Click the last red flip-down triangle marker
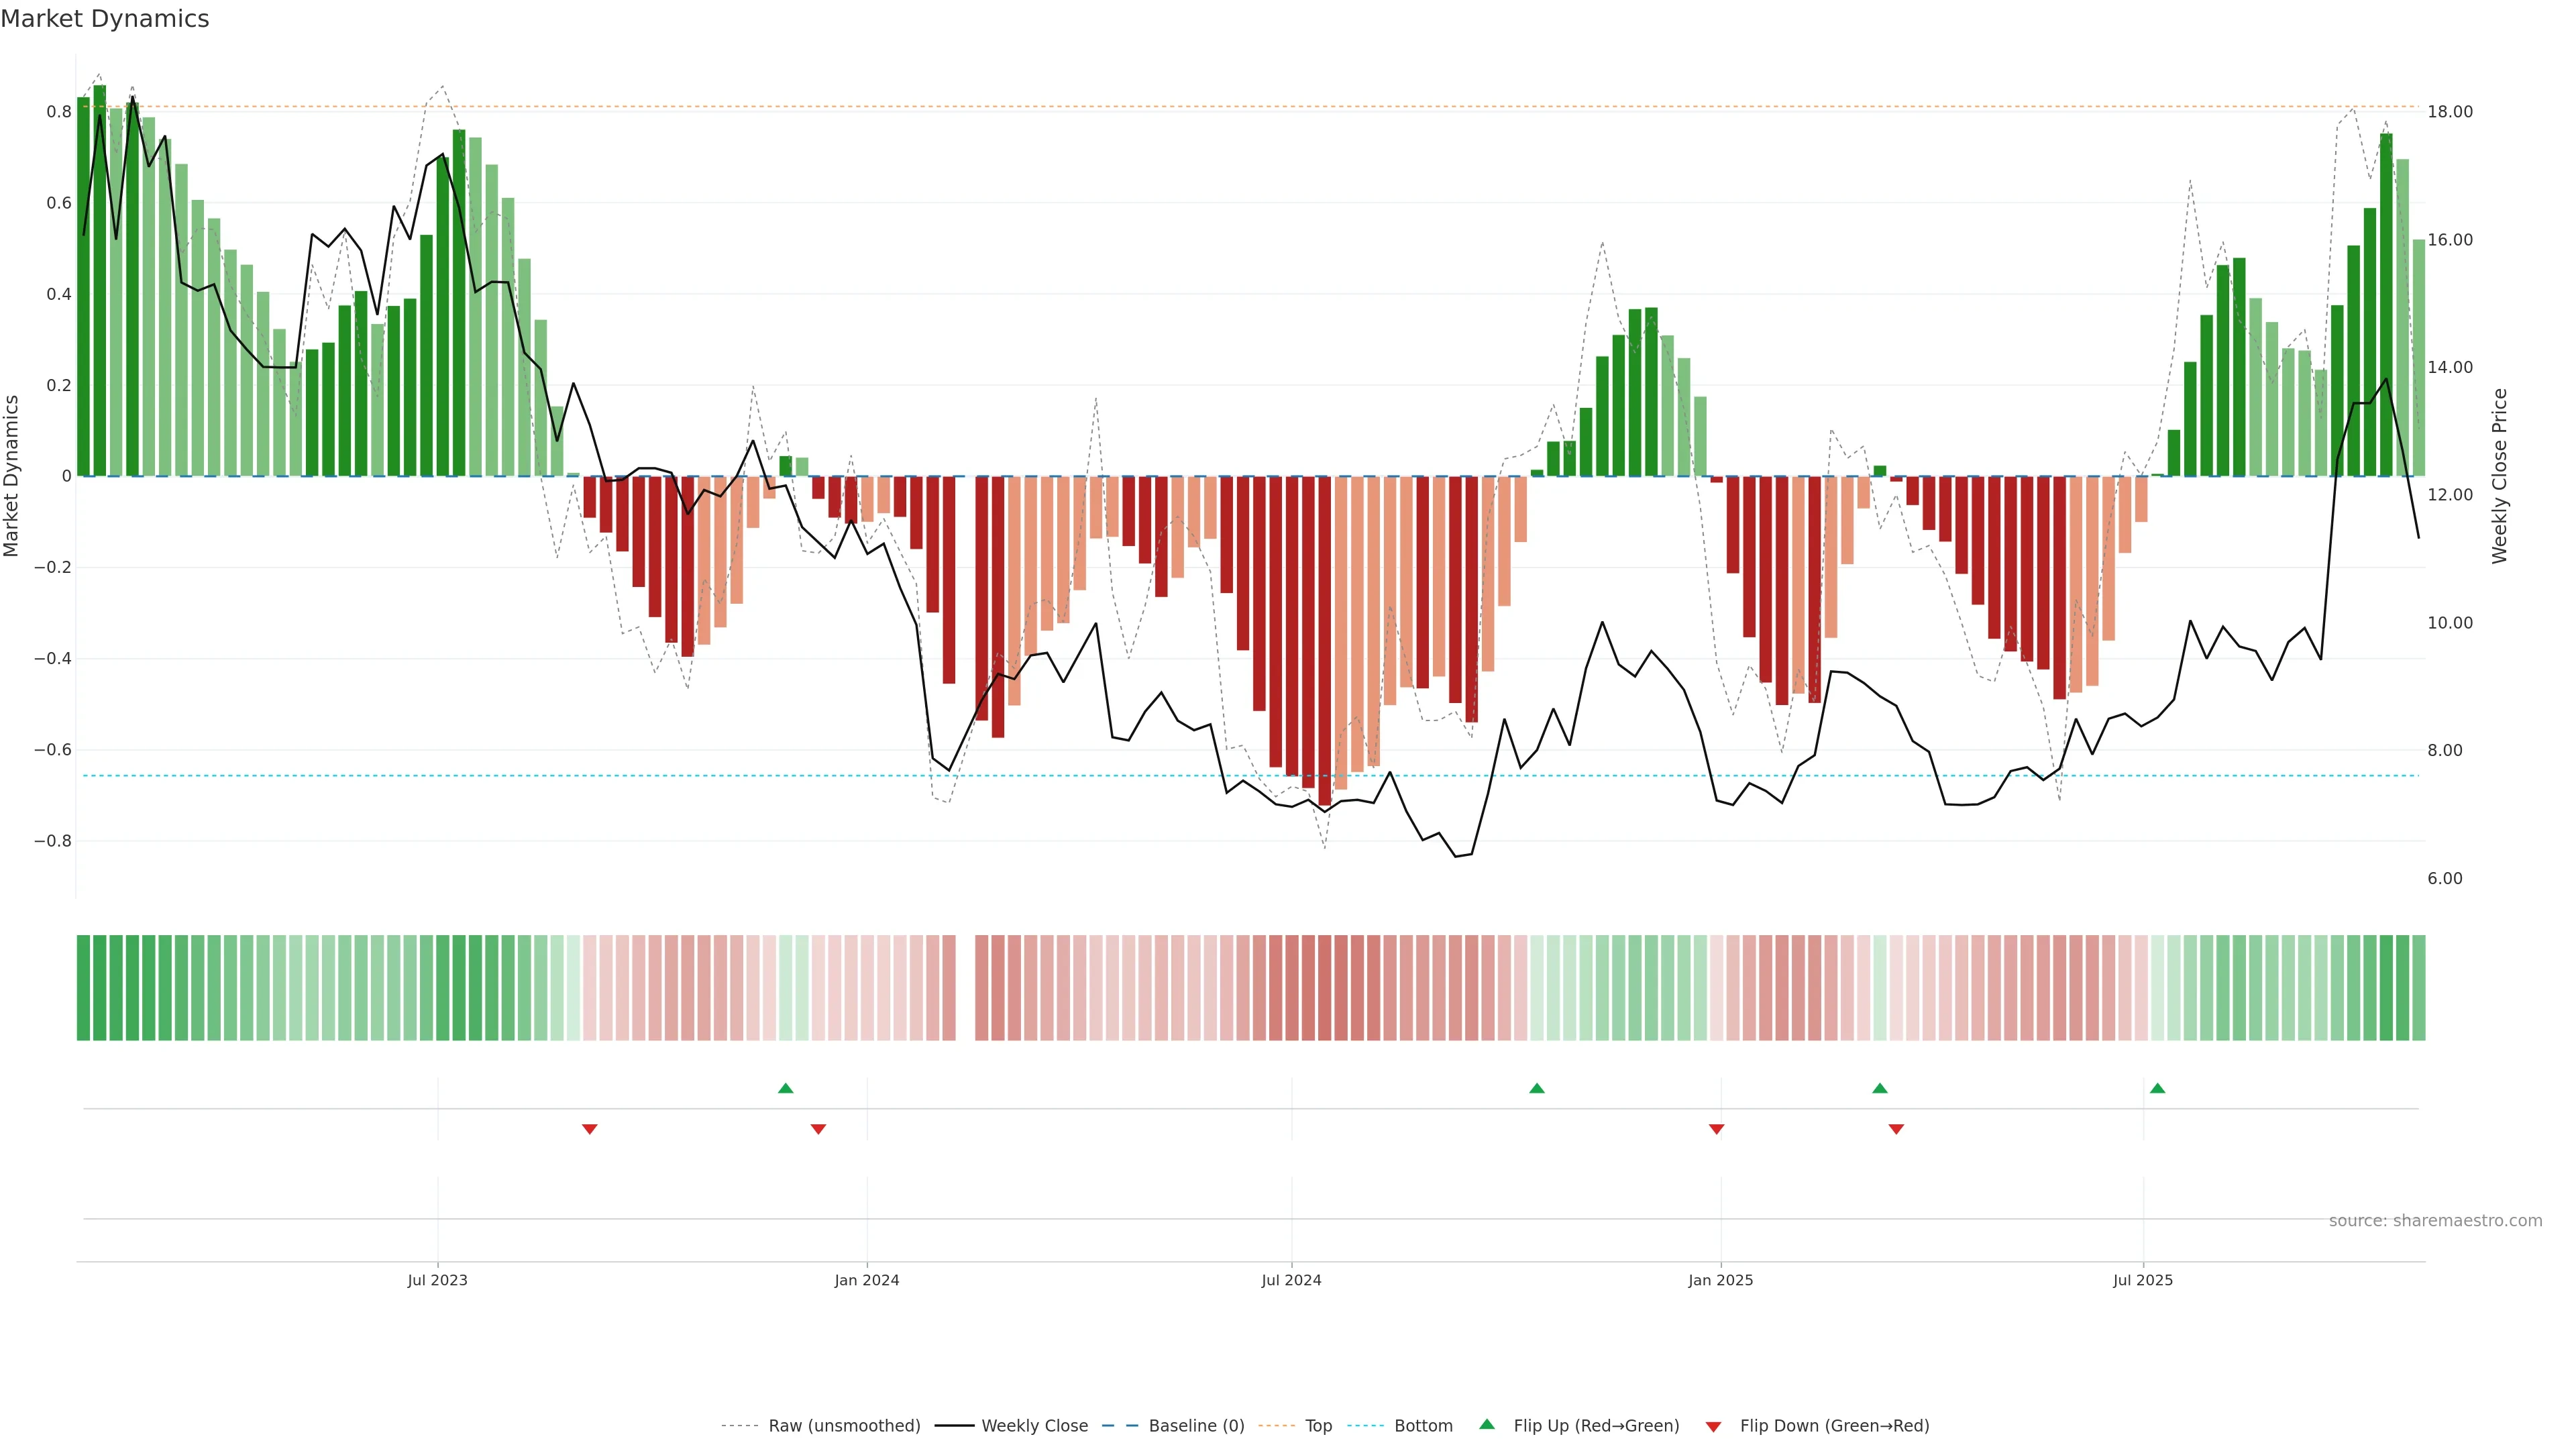 (x=1896, y=1129)
